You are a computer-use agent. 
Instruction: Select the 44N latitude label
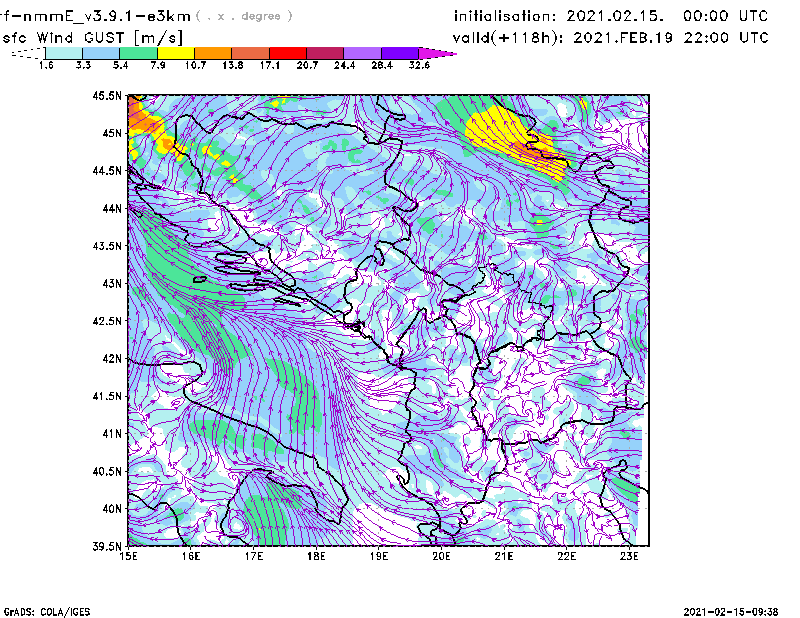point(113,208)
